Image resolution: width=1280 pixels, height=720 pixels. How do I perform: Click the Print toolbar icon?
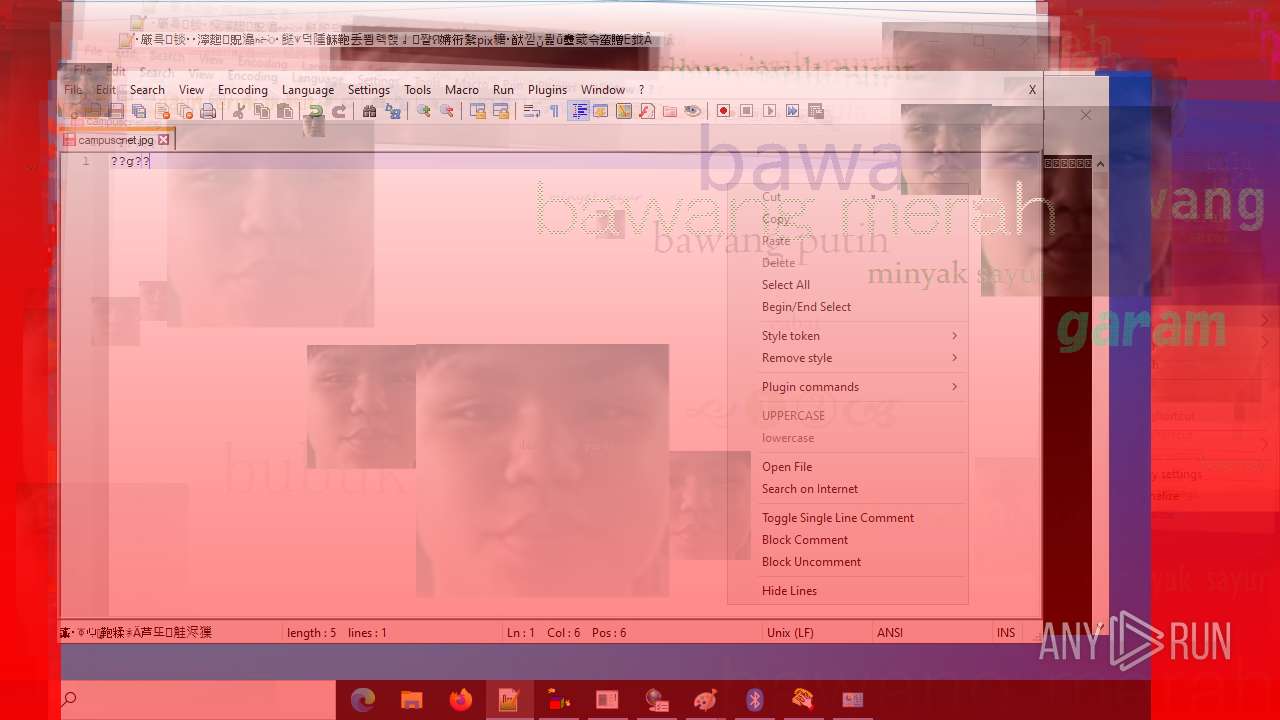tap(208, 111)
